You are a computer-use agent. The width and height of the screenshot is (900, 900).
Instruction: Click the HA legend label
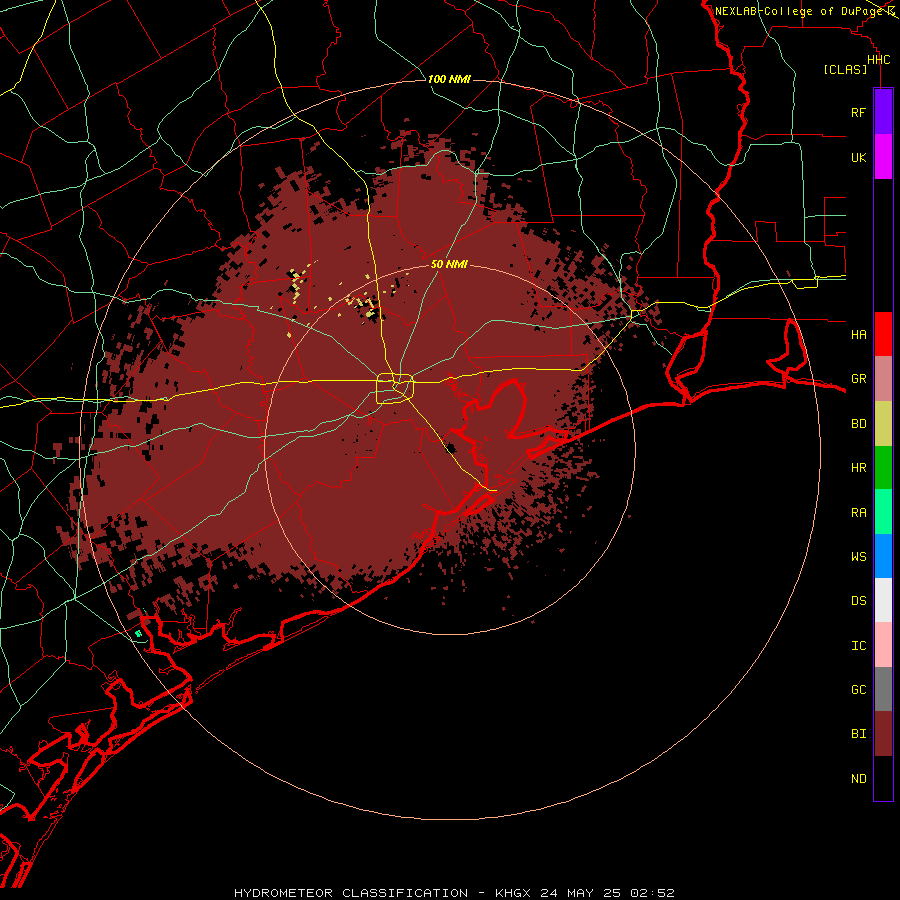pyautogui.click(x=858, y=335)
